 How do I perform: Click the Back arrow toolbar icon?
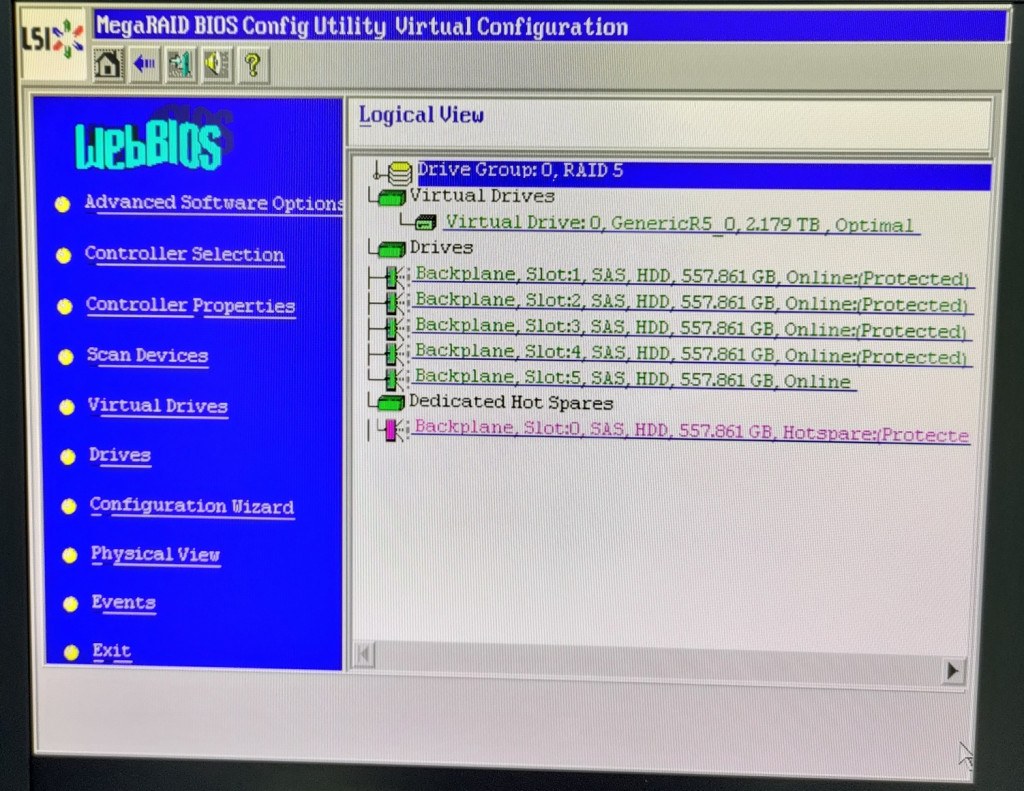point(144,65)
